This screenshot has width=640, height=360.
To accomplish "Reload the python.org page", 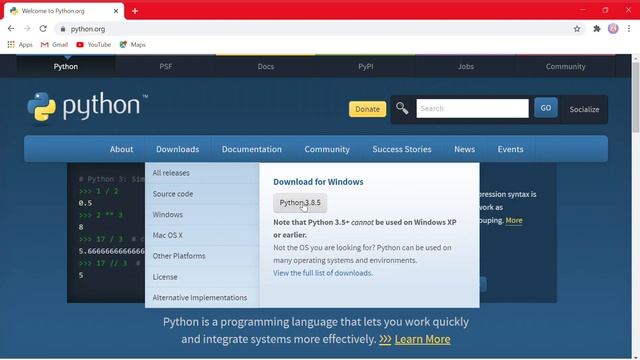I will (43, 29).
